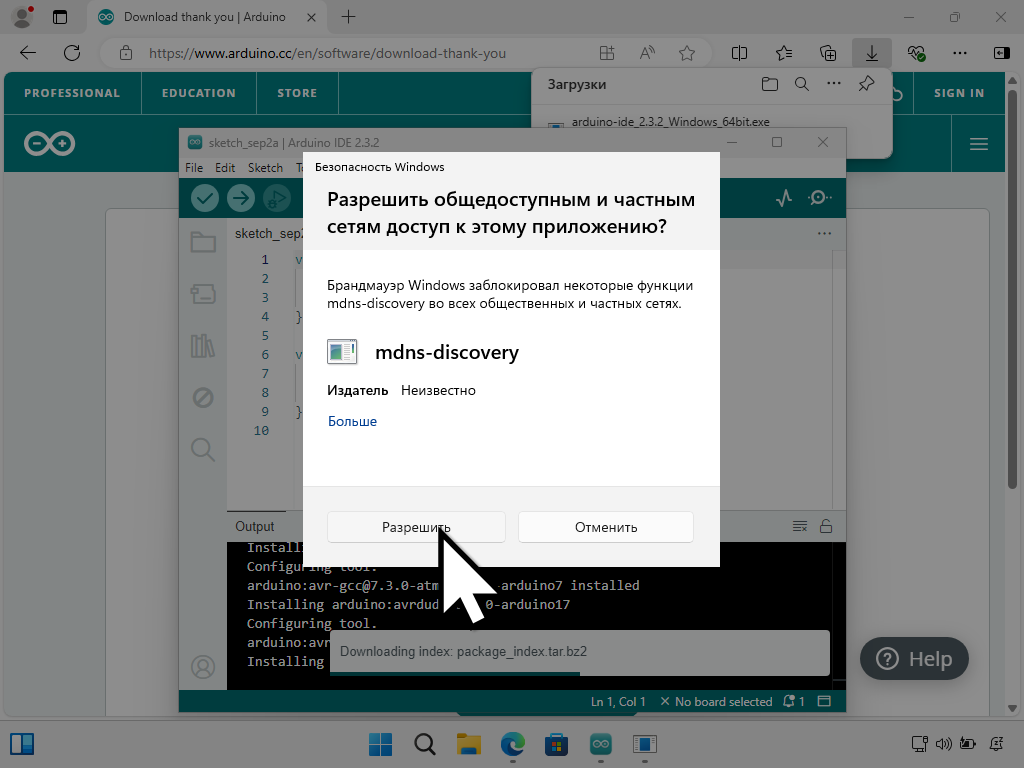Add this page to favorites with the star
Viewport: 1024px width, 768px height.
pos(687,53)
